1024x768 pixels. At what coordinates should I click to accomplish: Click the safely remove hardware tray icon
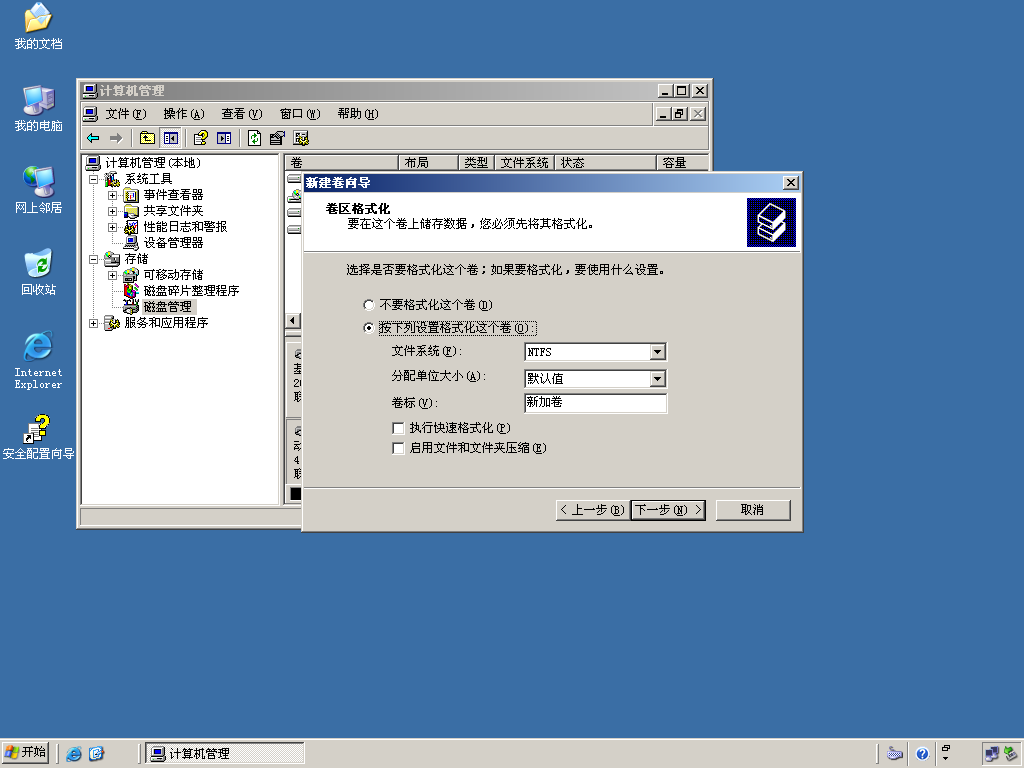[x=1010, y=754]
